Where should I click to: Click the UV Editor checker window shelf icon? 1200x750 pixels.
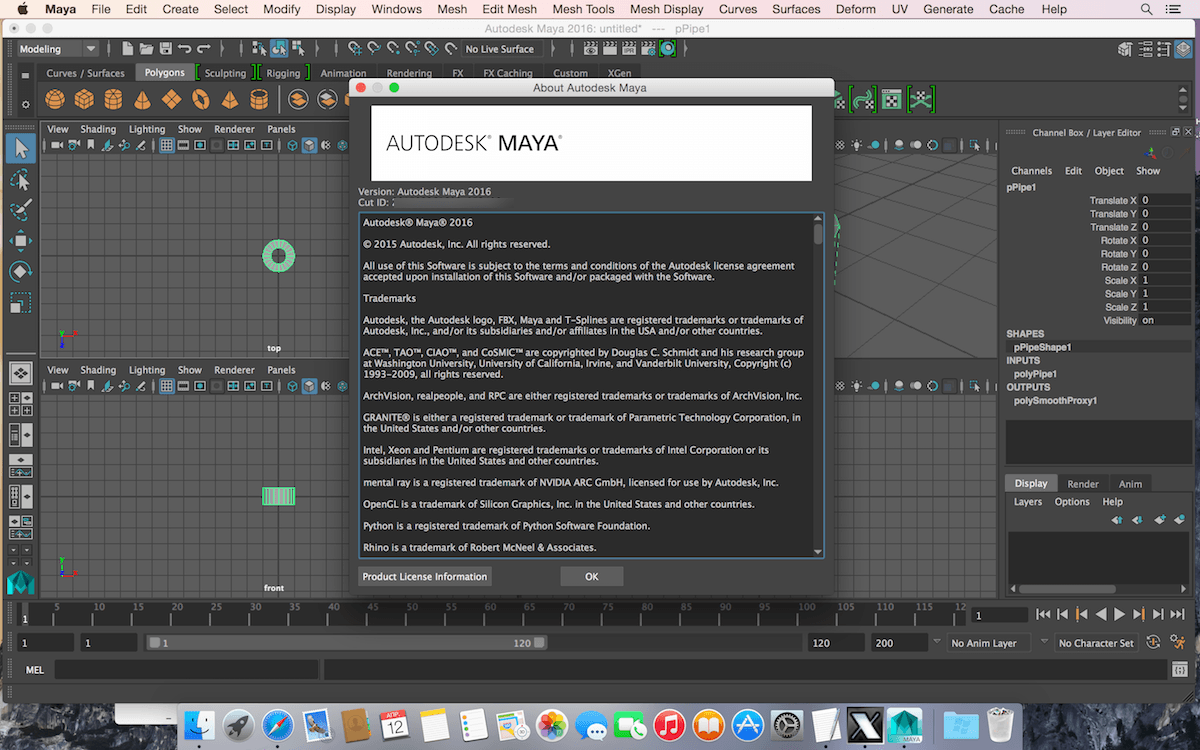(x=891, y=99)
